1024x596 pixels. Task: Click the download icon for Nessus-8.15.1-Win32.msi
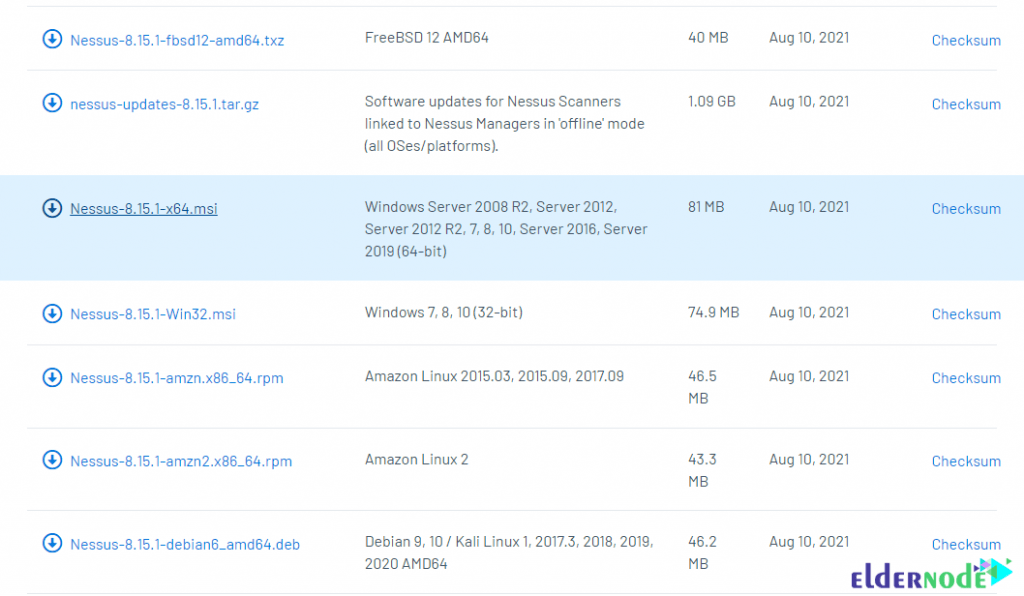coord(51,313)
